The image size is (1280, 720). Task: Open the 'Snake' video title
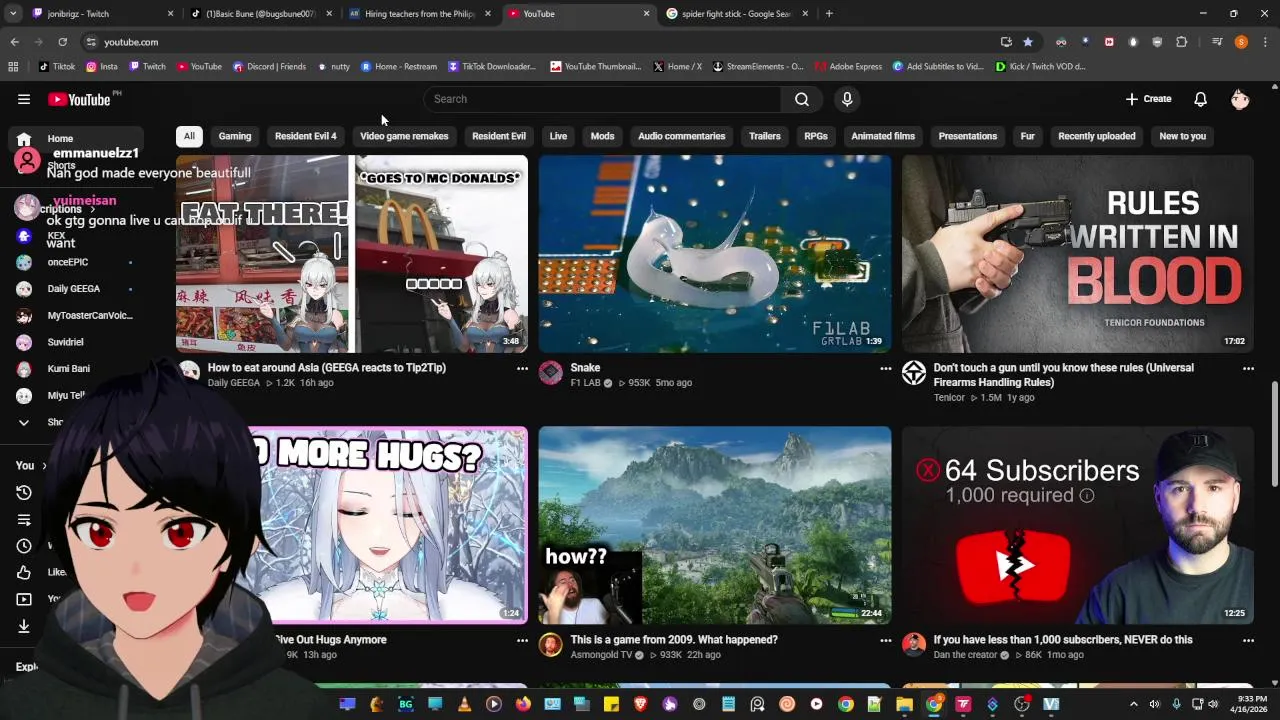coord(585,368)
